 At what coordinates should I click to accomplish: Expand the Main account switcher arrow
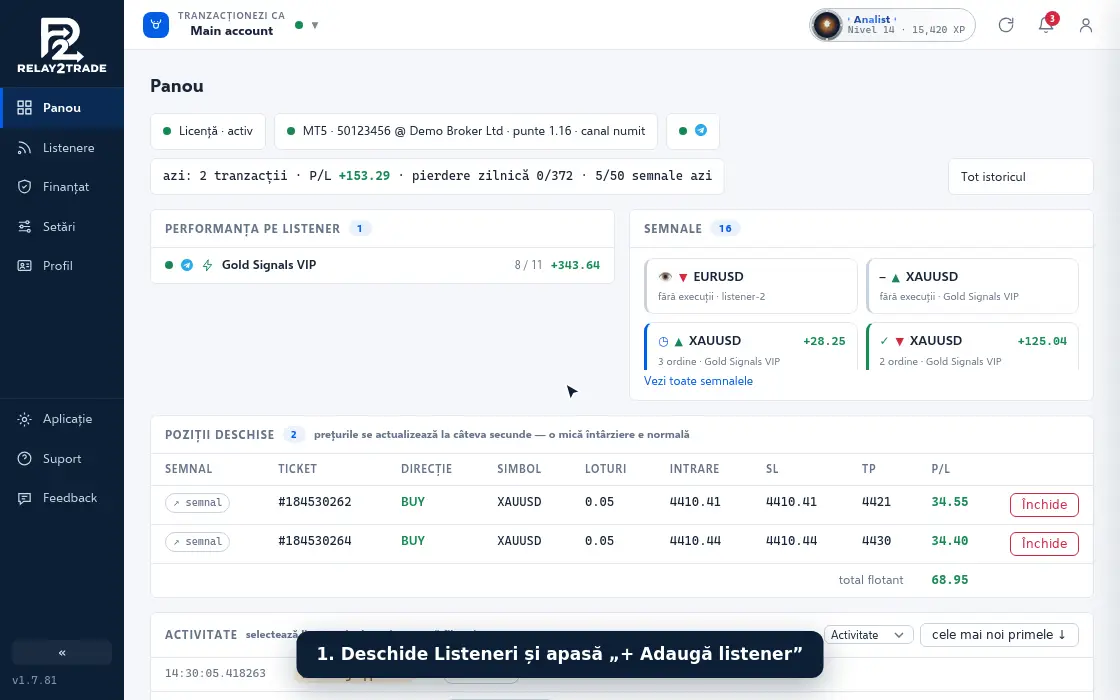click(314, 25)
